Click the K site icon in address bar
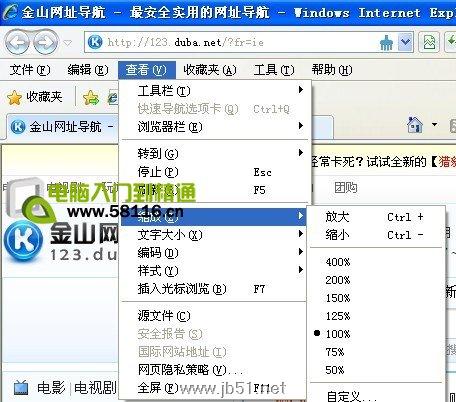456x402 pixels. coord(95,42)
